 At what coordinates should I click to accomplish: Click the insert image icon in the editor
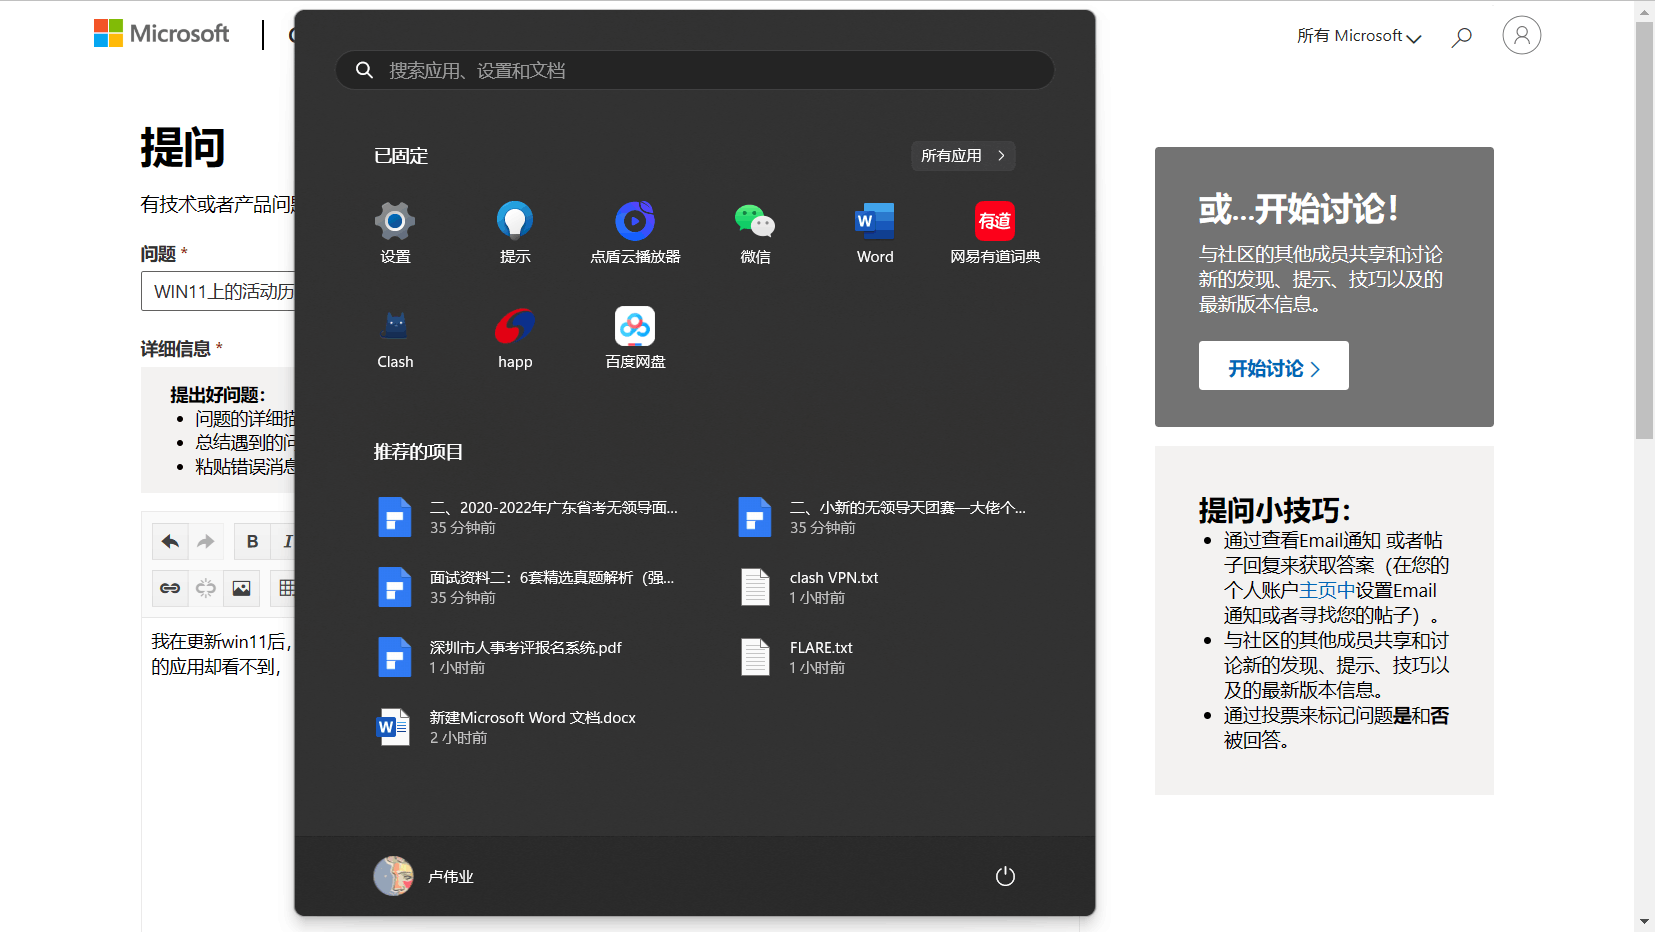(x=241, y=588)
